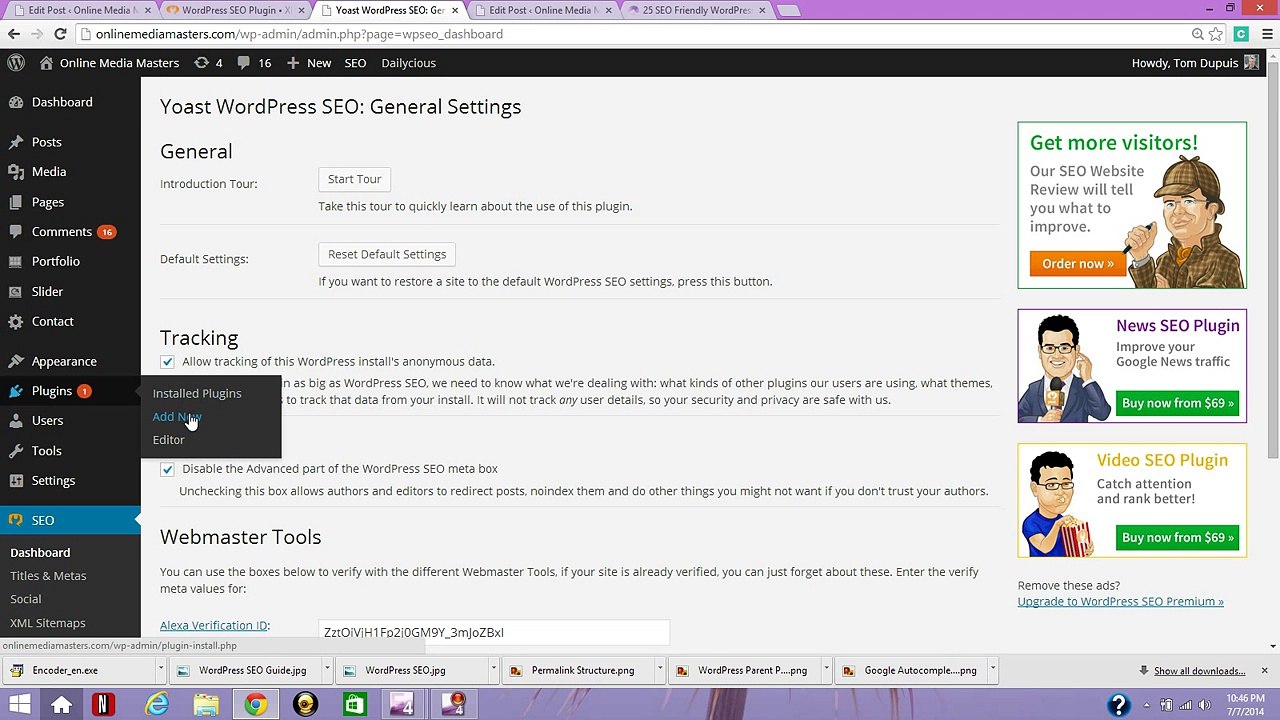Click Buy now for News SEO Plugin
The height and width of the screenshot is (720, 1280).
[x=1178, y=403]
